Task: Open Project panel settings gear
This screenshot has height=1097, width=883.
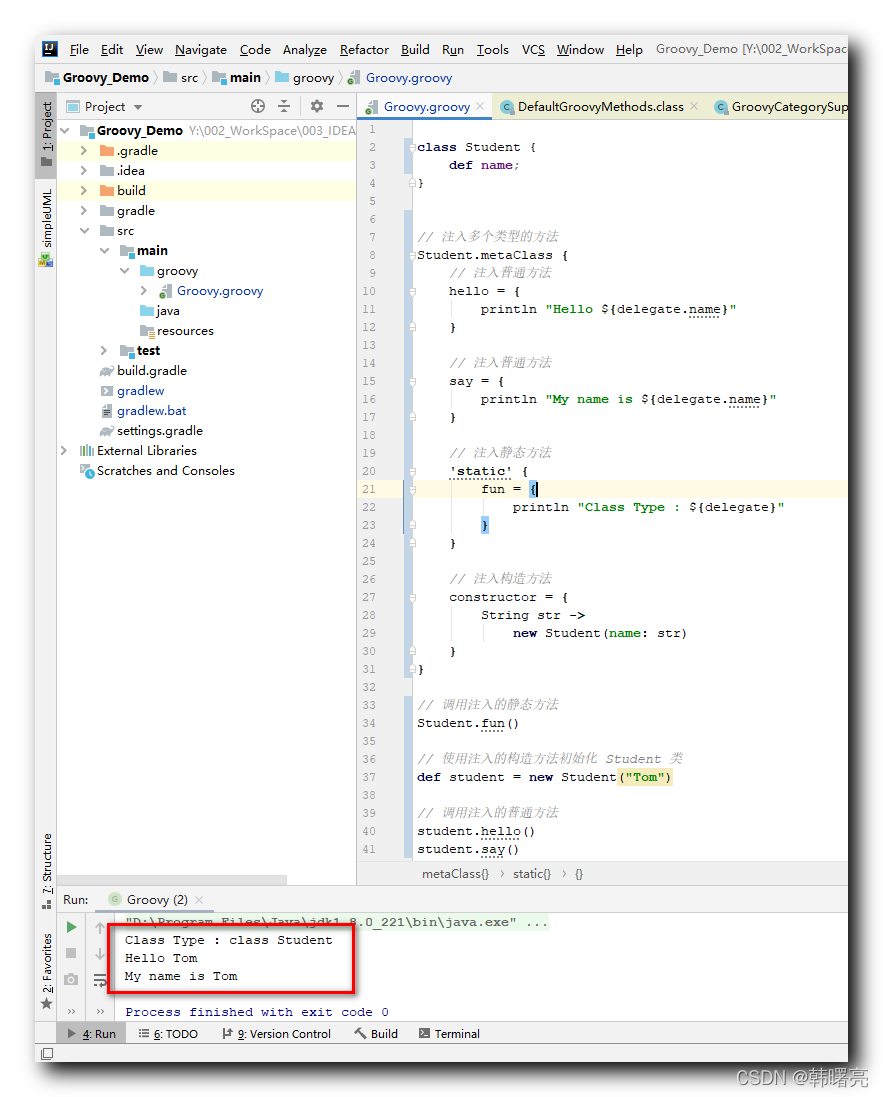Action: 317,106
